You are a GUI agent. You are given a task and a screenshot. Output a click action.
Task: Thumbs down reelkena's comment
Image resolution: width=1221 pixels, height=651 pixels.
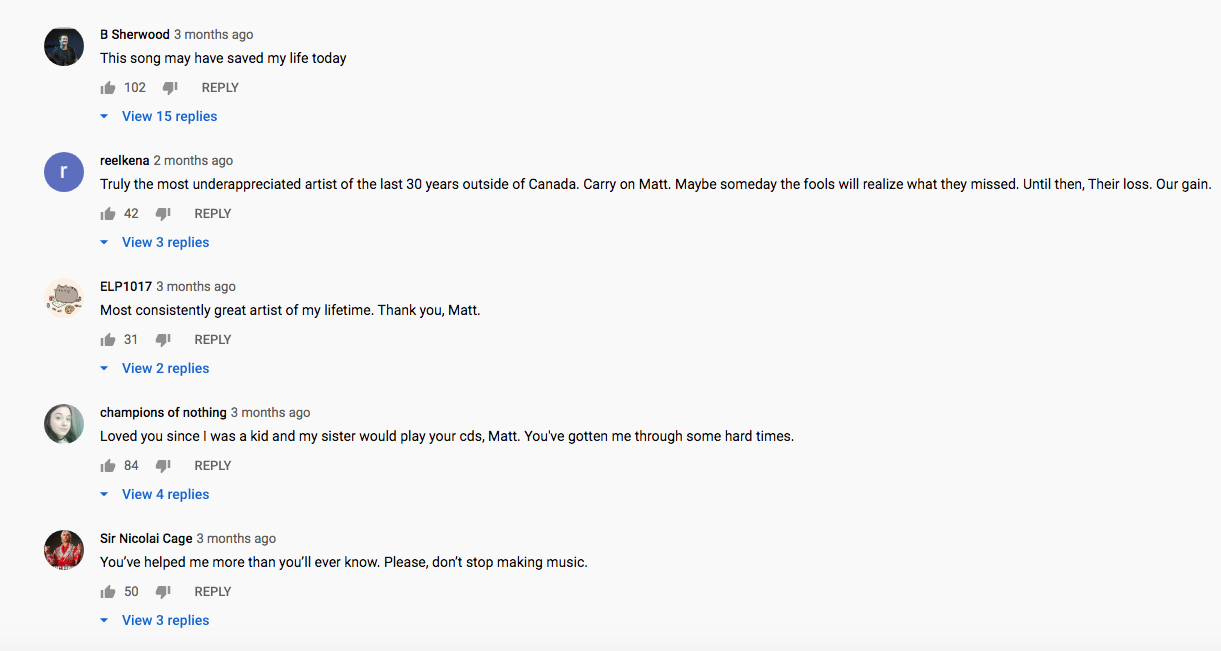pyautogui.click(x=163, y=214)
